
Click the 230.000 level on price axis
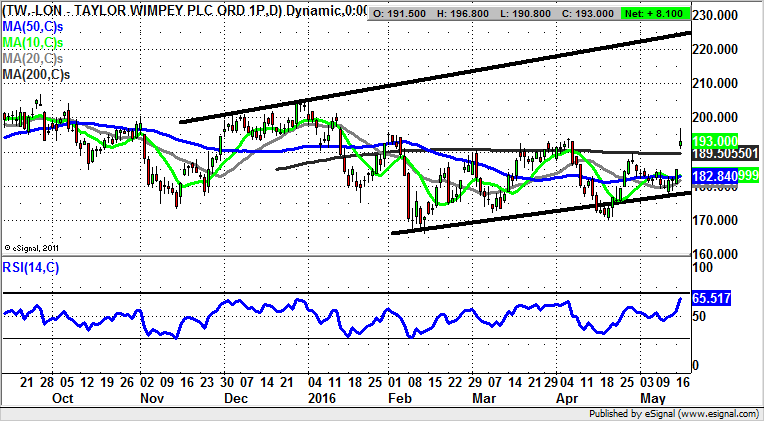727,14
